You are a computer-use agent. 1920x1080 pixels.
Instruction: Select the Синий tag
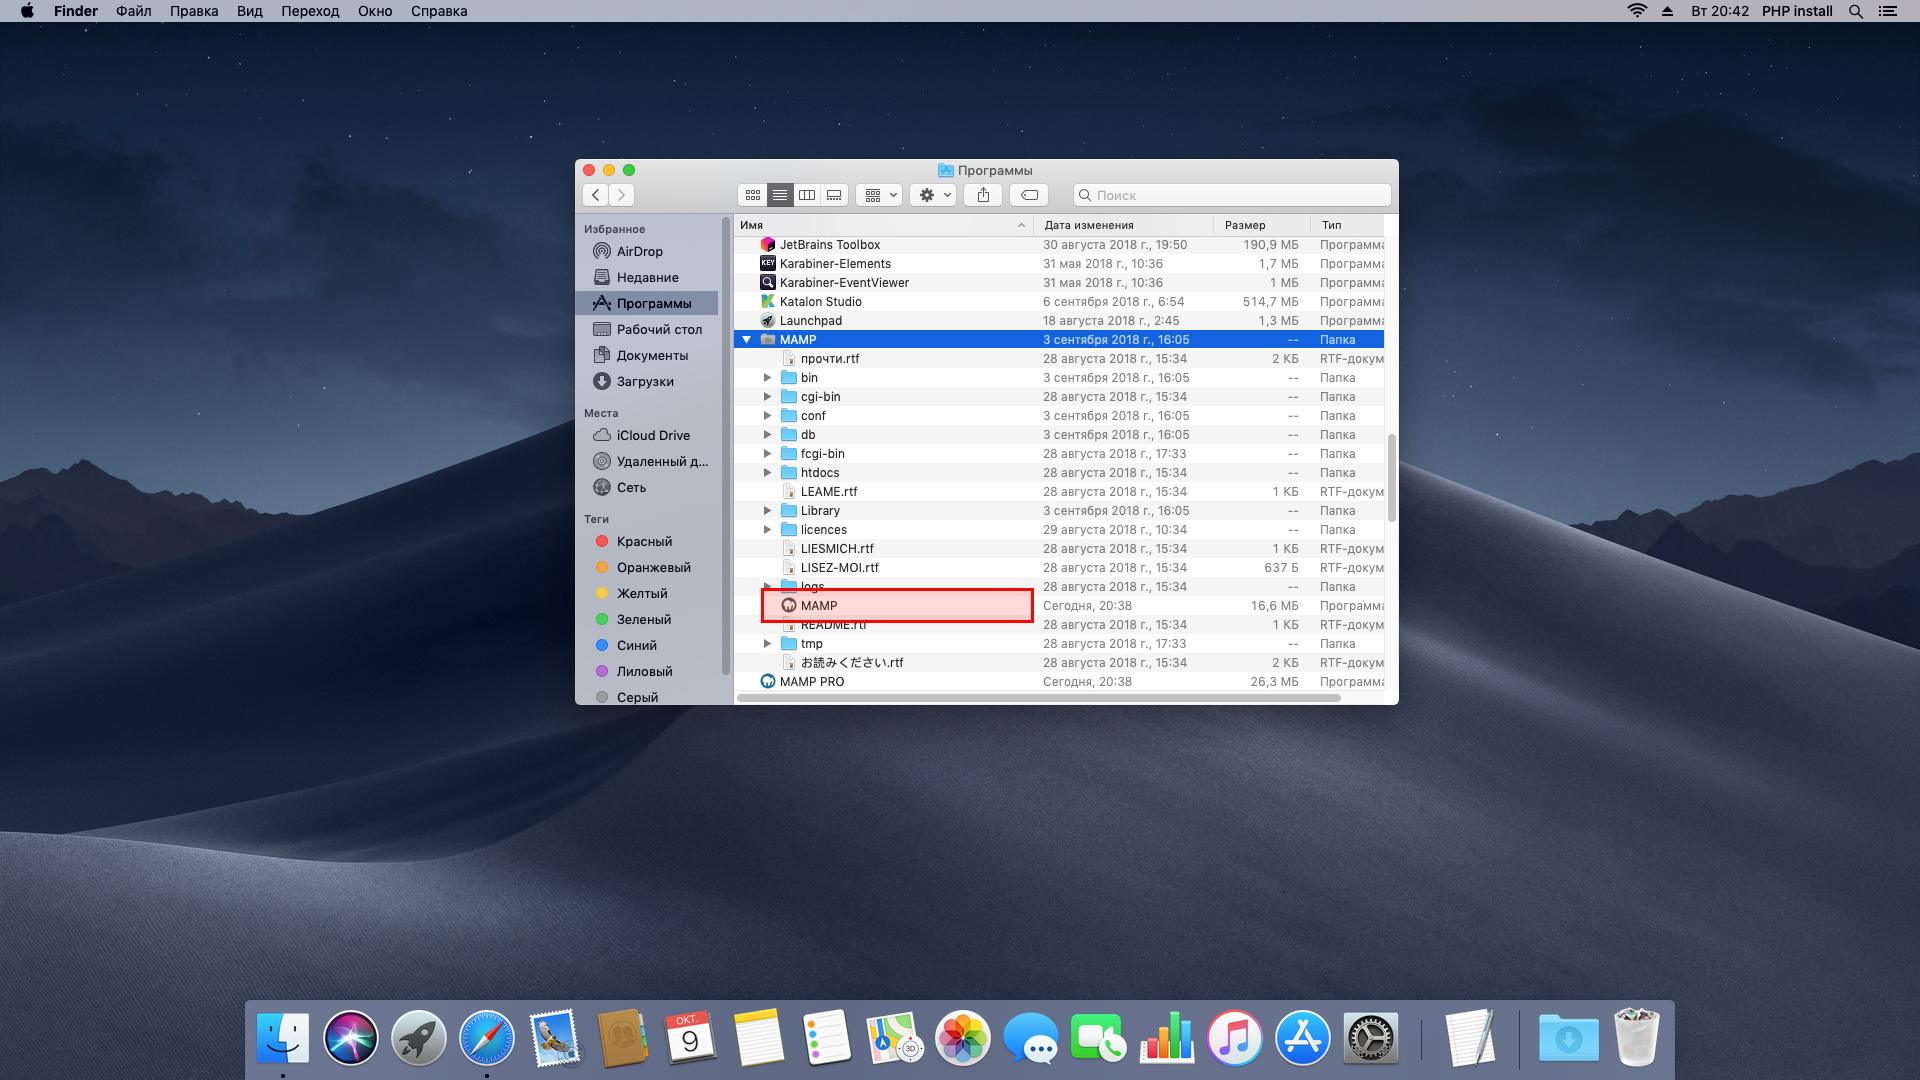647,646
